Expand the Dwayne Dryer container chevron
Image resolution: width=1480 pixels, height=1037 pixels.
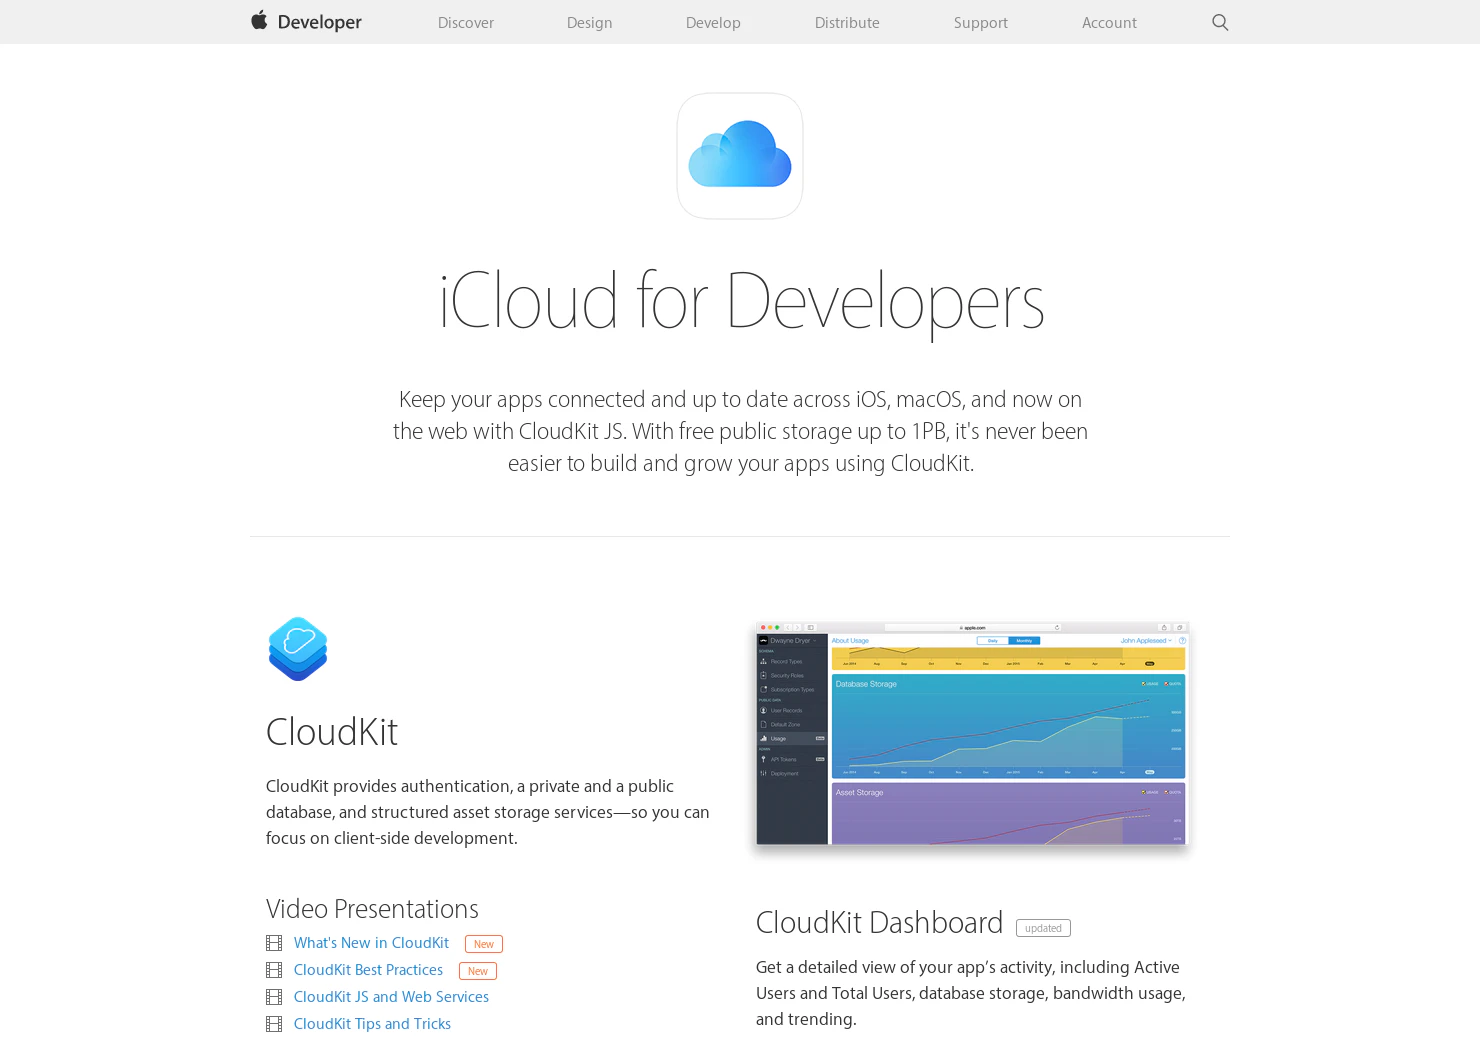(x=815, y=641)
